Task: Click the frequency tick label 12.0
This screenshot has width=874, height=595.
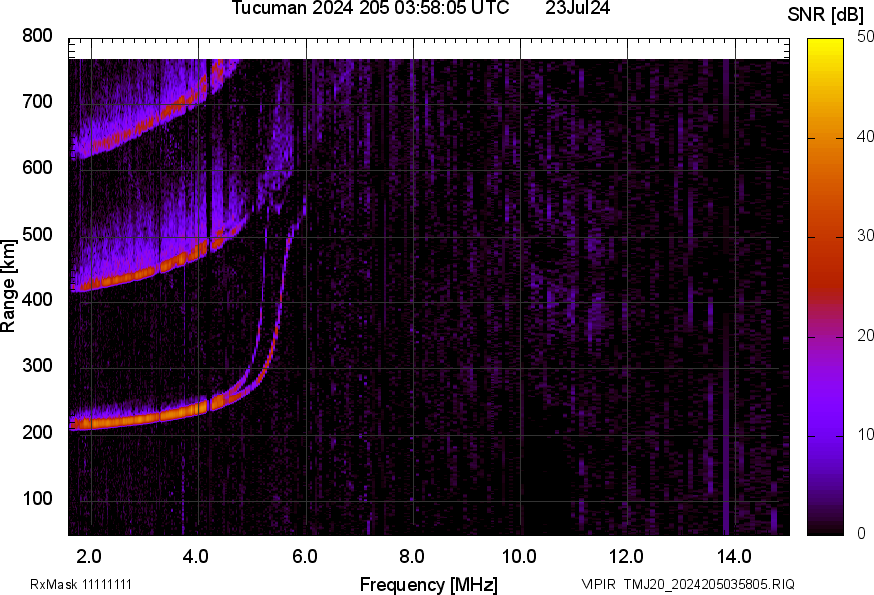Action: [627, 557]
